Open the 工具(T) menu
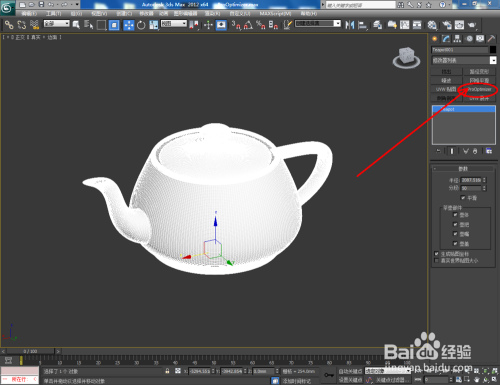Viewport: 500px width, 385px height. [54, 14]
